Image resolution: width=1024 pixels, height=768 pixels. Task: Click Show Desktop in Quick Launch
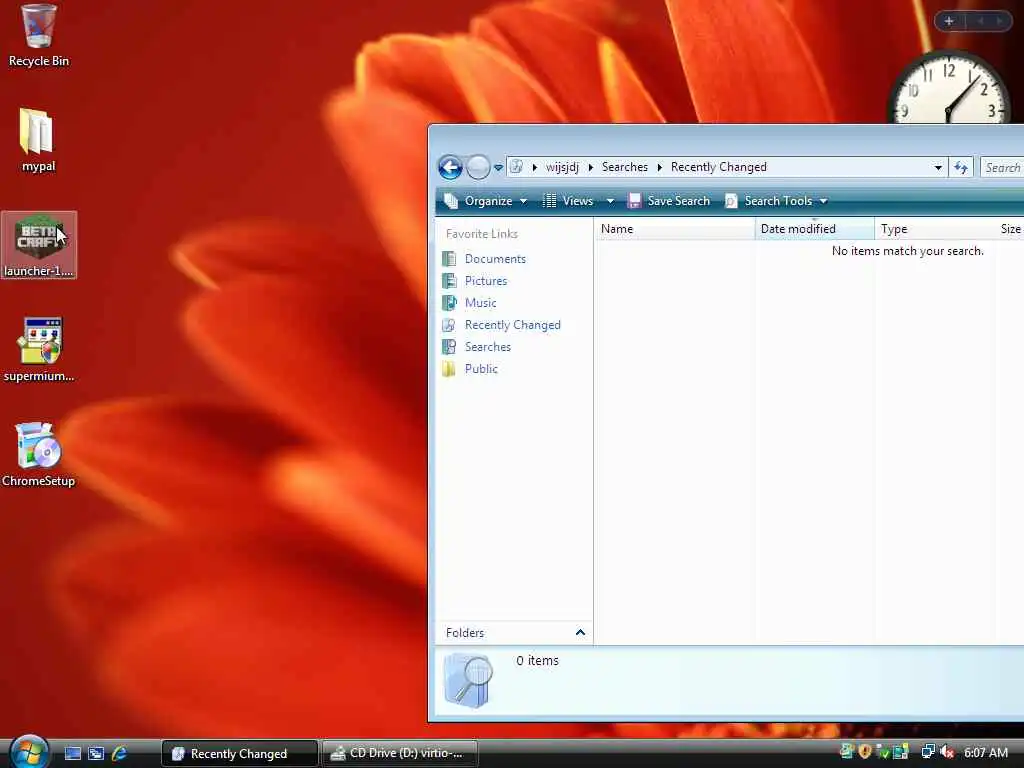coord(73,754)
